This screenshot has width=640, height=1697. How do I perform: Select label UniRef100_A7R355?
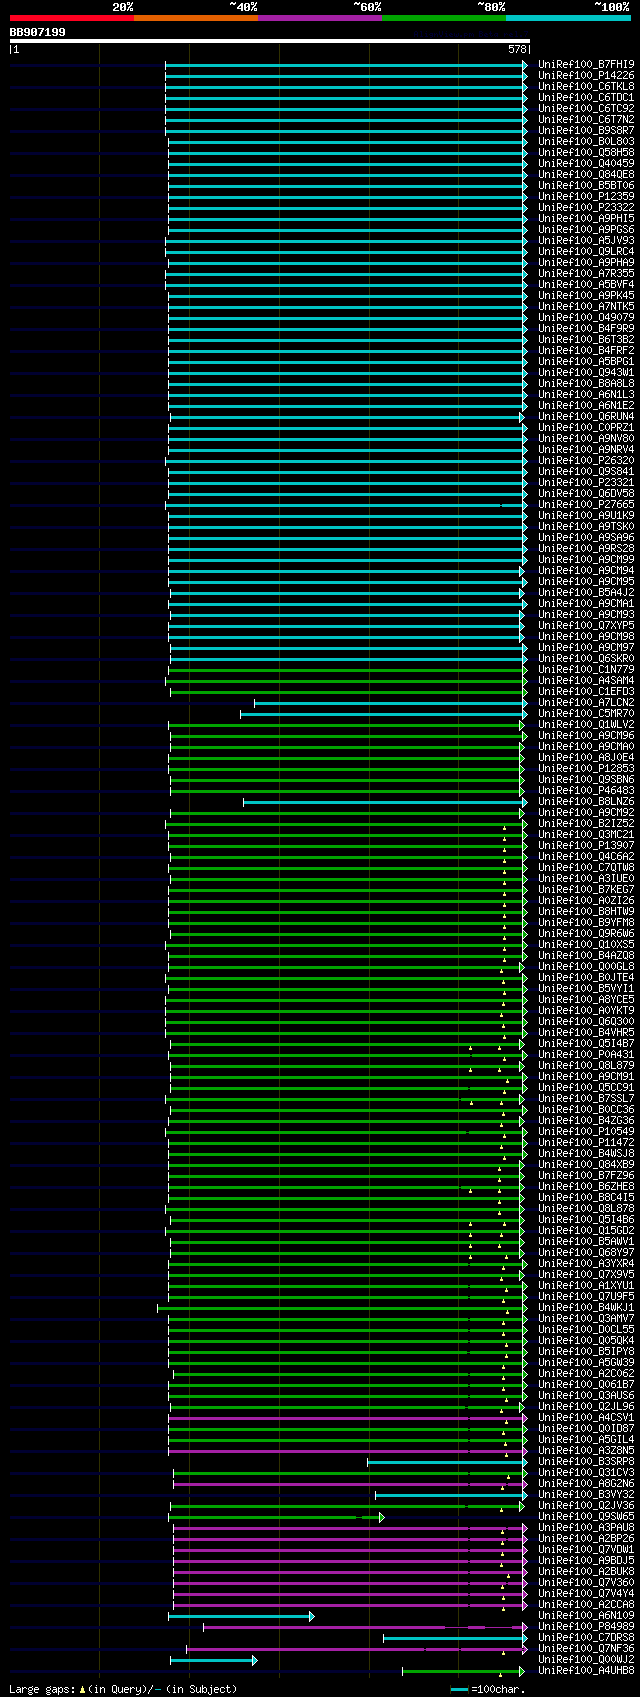click(x=586, y=273)
